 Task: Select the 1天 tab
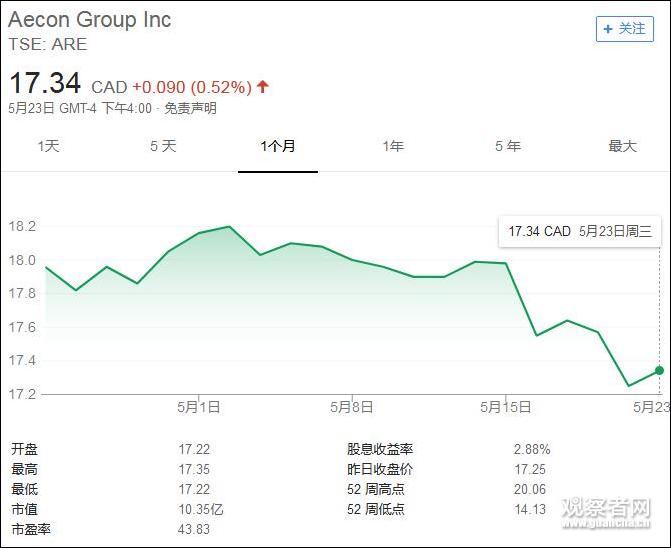(49, 146)
